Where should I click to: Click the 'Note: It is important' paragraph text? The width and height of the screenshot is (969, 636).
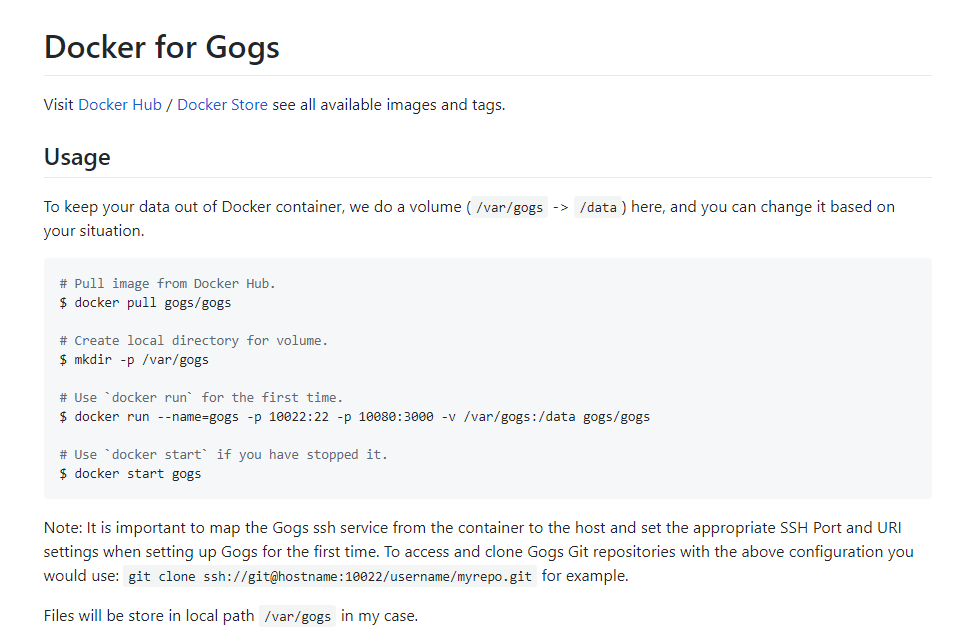(479, 551)
